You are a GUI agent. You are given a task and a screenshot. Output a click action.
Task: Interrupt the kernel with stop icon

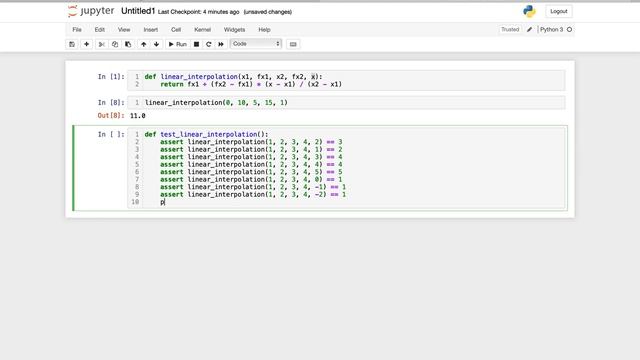click(x=196, y=44)
